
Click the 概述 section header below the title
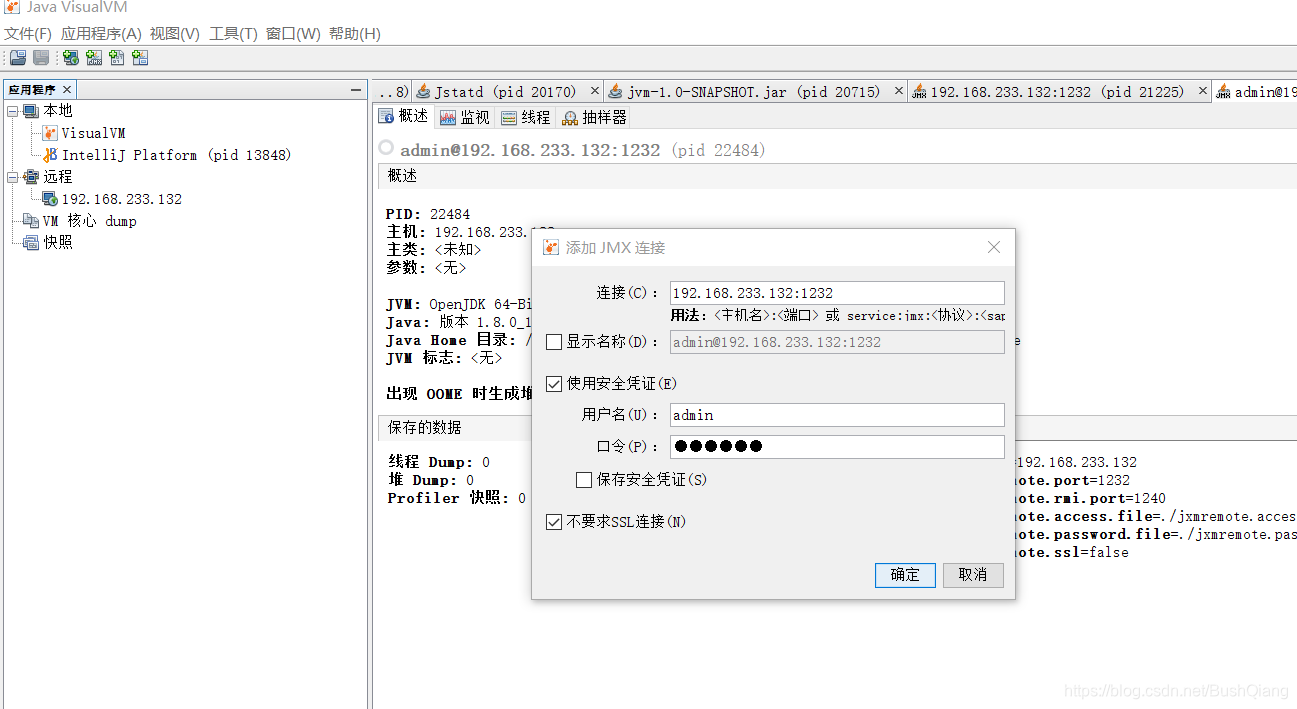point(402,176)
